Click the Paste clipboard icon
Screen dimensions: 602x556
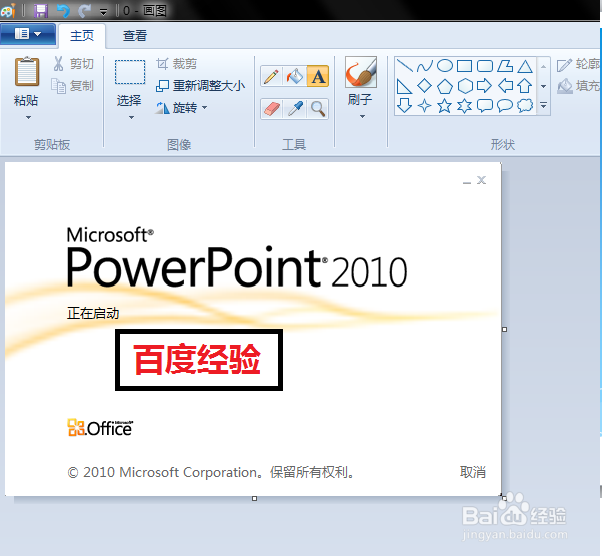click(26, 72)
